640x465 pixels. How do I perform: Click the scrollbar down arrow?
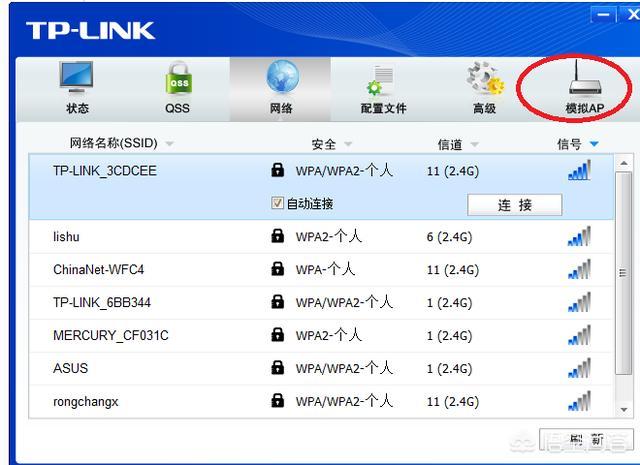click(x=624, y=411)
